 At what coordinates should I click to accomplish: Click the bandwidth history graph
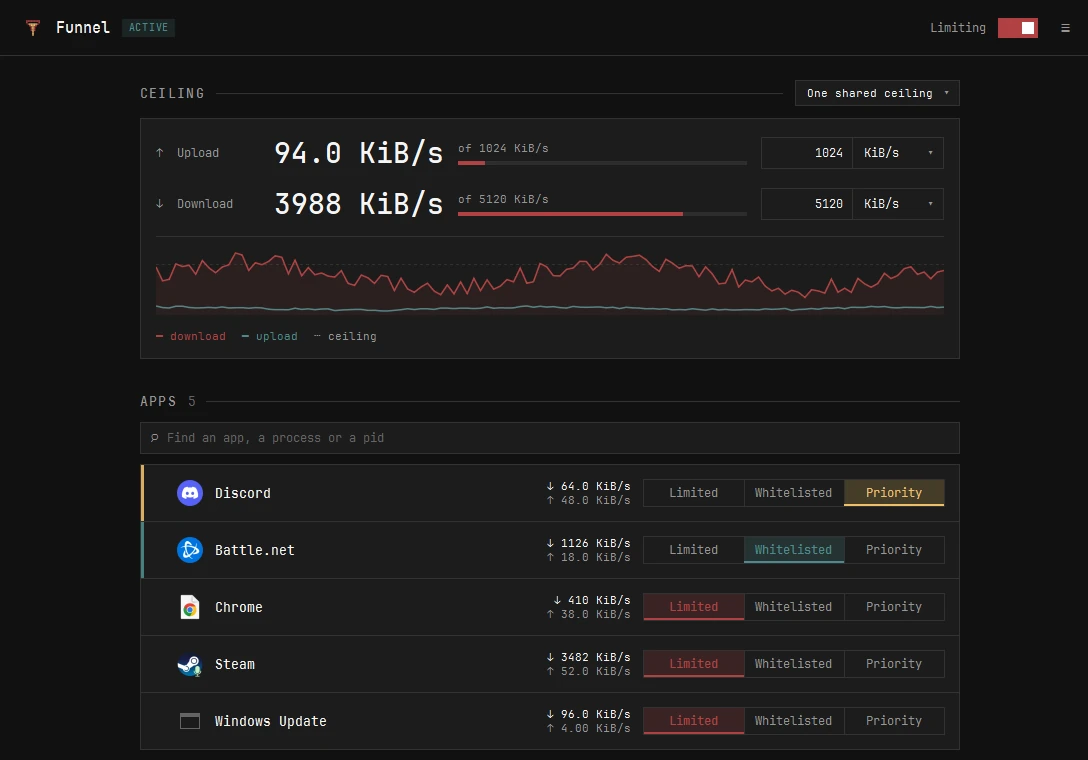click(550, 282)
